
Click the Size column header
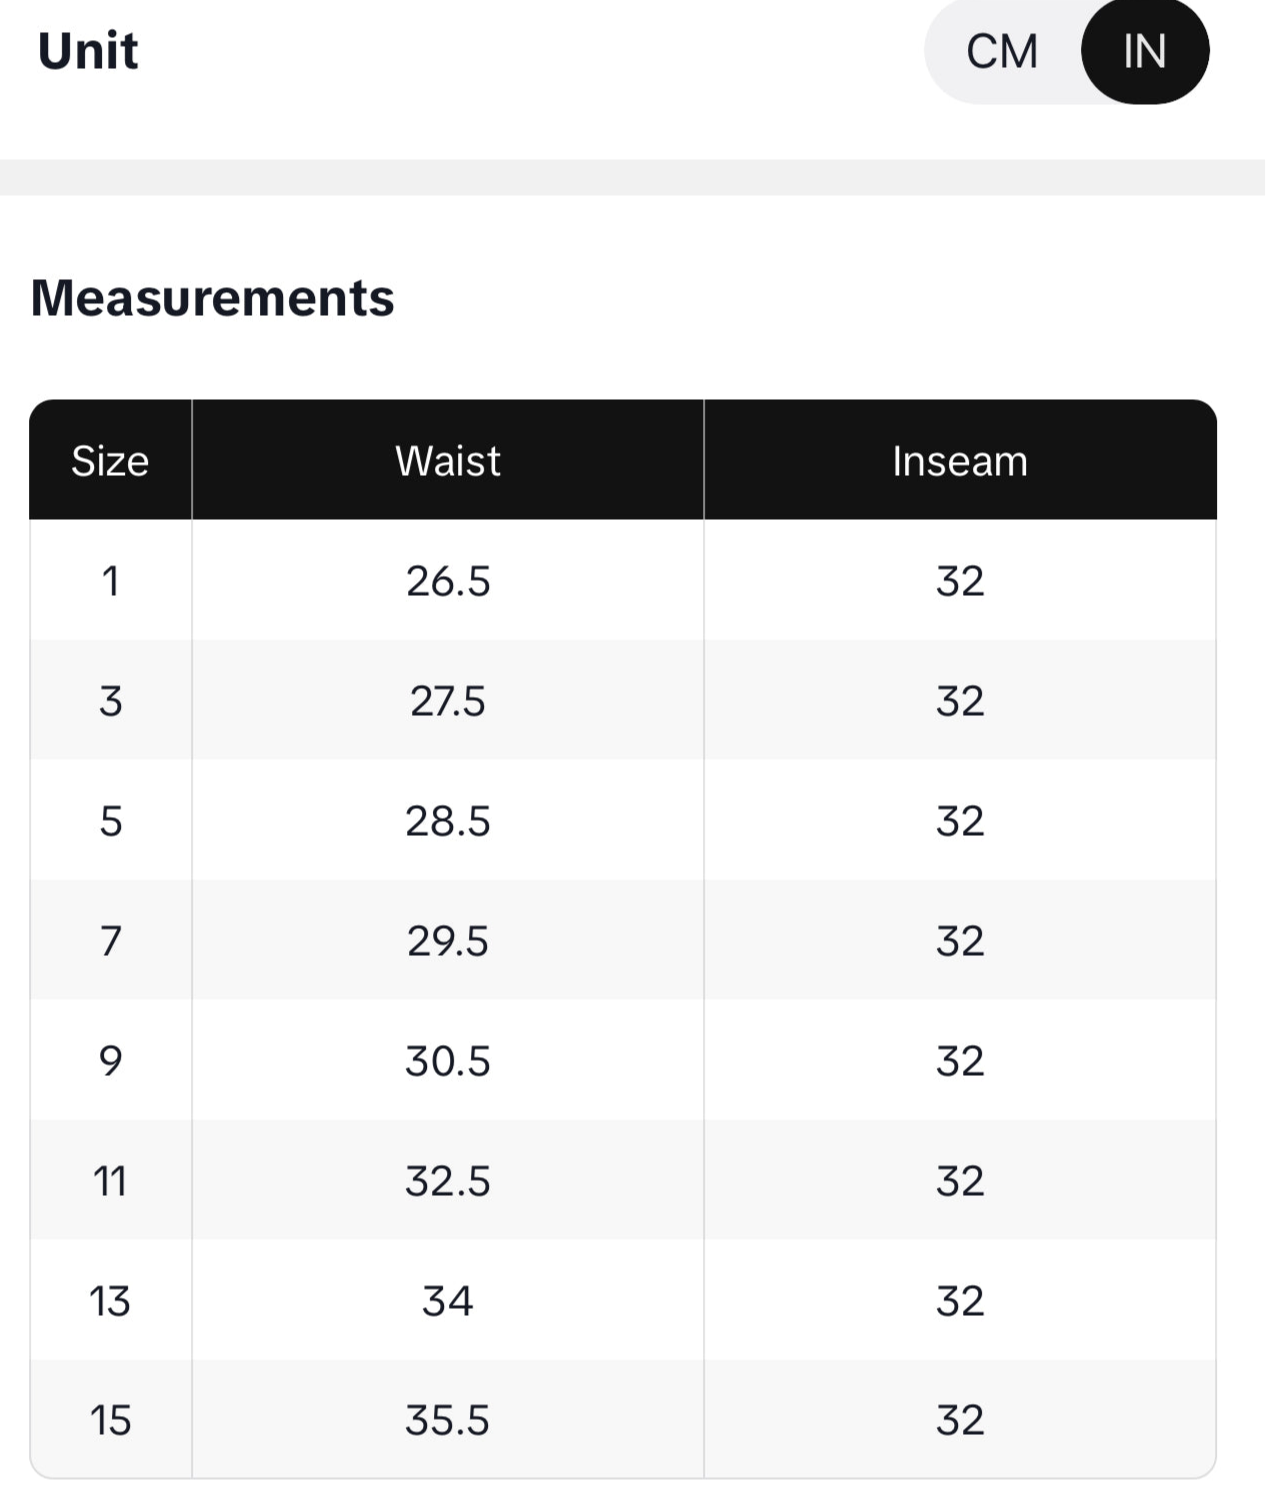pos(110,461)
